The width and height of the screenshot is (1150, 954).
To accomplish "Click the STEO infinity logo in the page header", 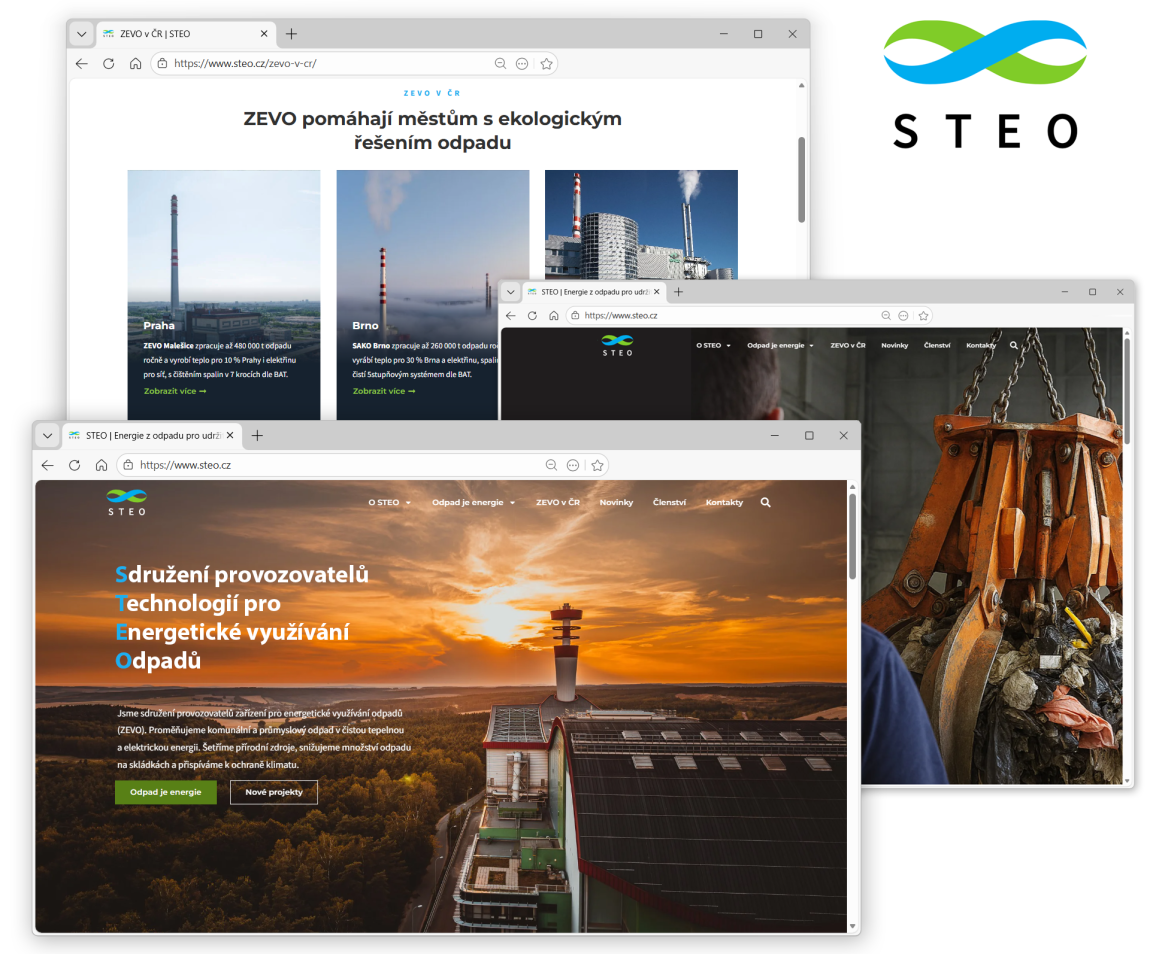I will (x=125, y=499).
